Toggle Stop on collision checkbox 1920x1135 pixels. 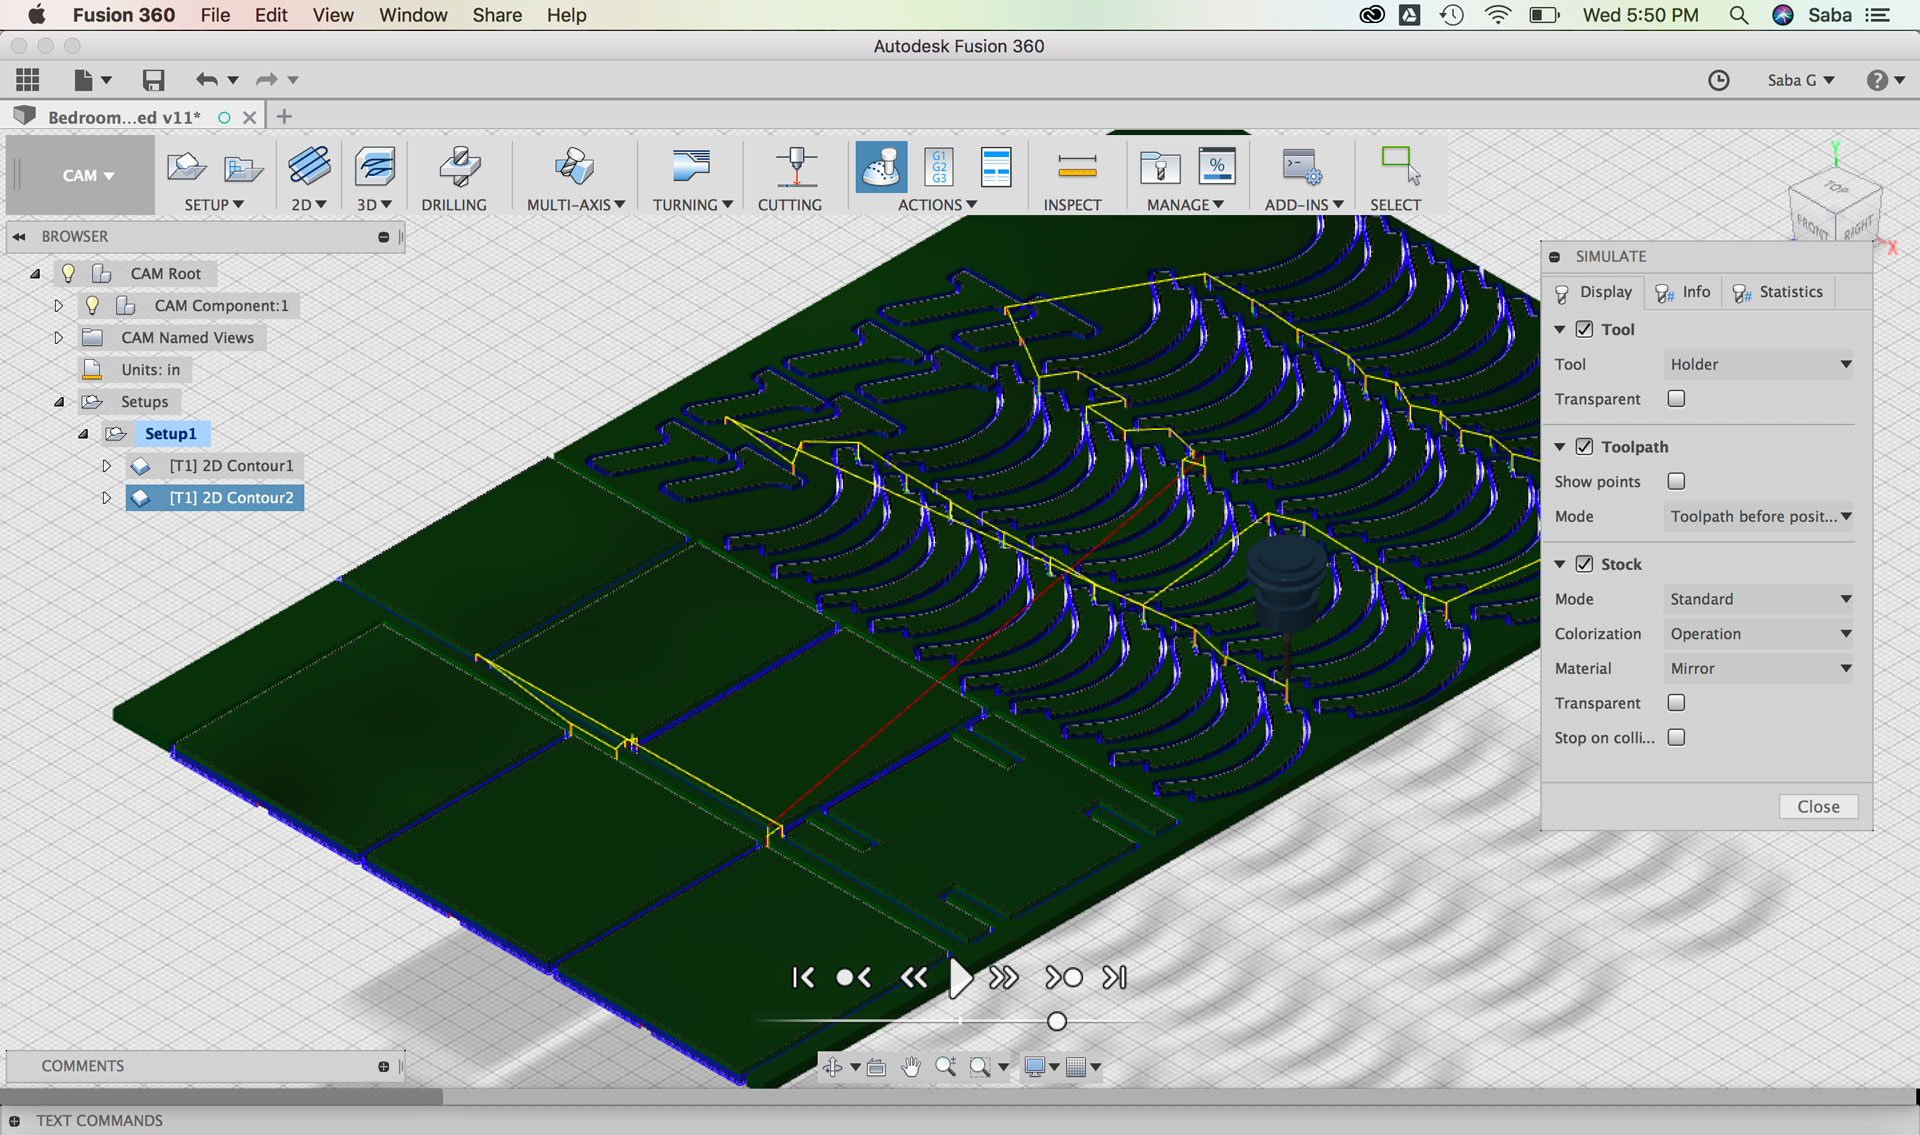pyautogui.click(x=1676, y=737)
